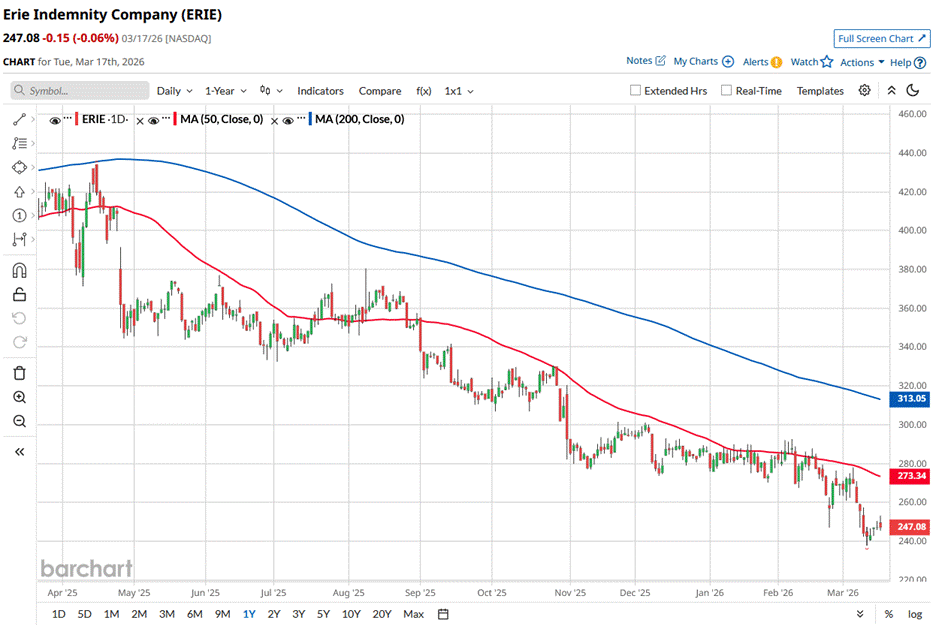Switch to dark mode with moon icon

coord(912,90)
